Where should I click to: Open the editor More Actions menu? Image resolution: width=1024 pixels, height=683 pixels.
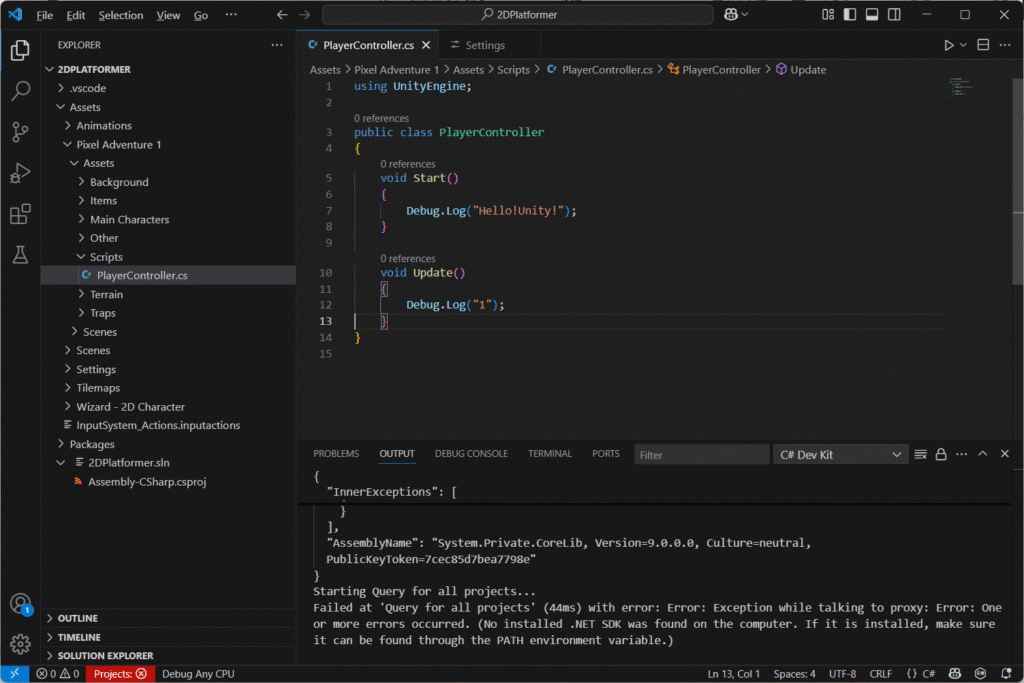click(1005, 45)
